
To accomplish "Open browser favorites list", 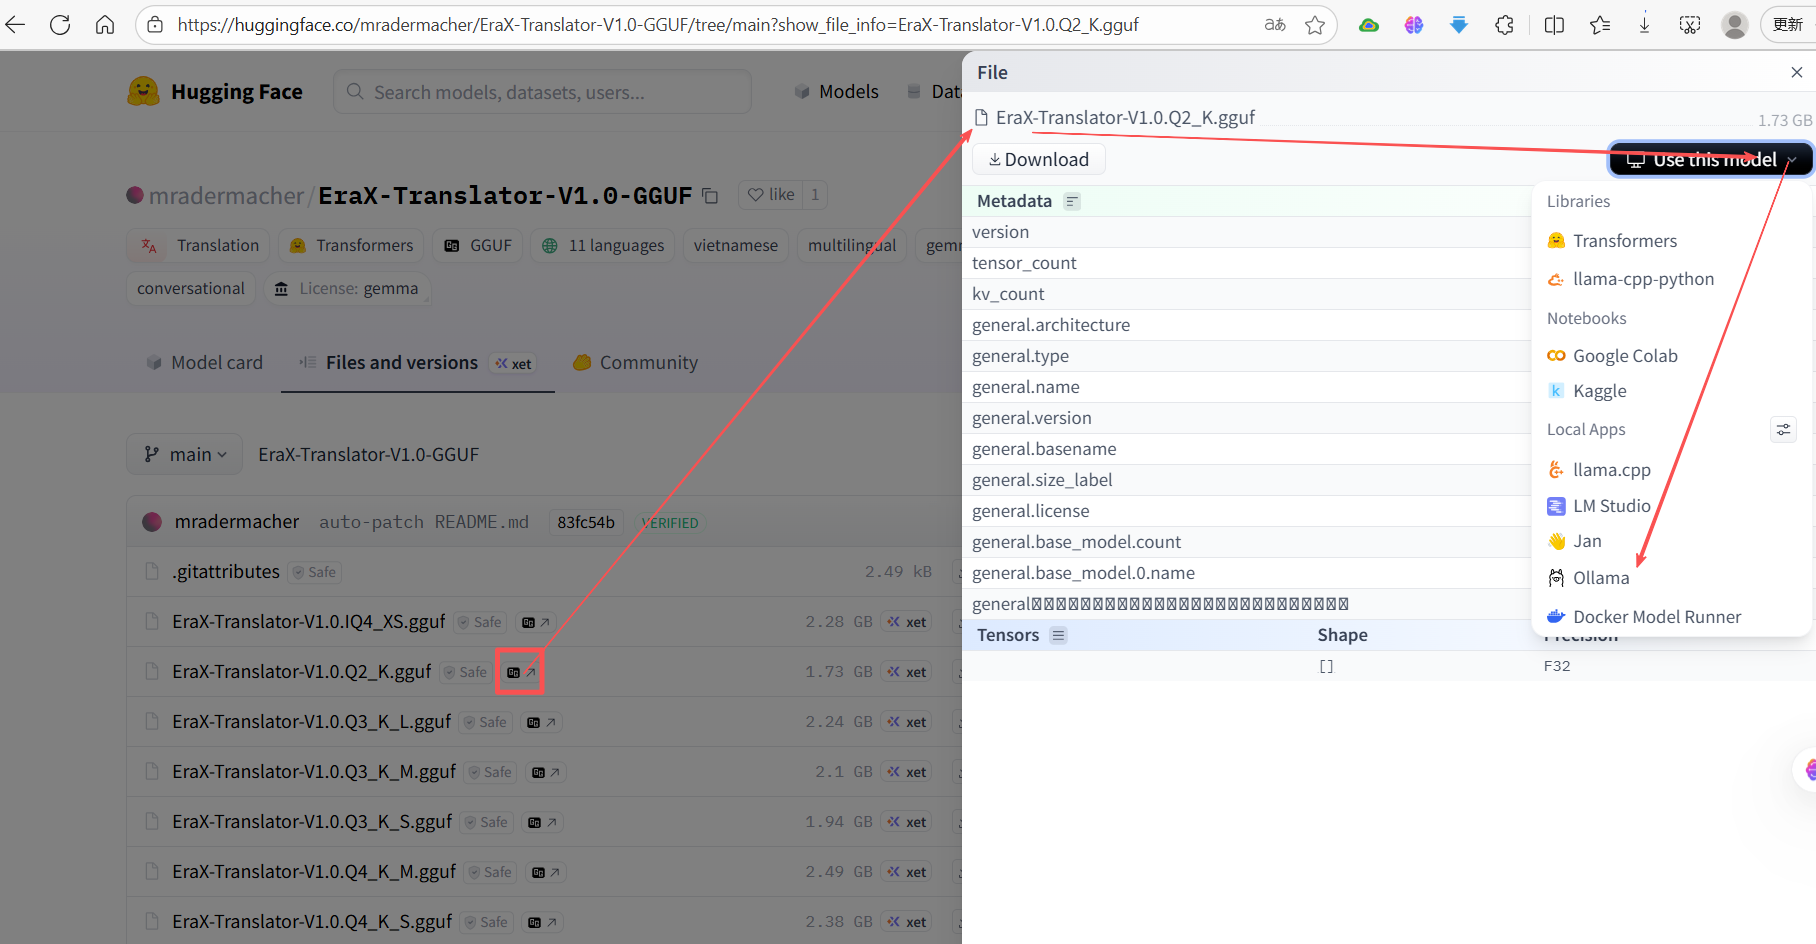I will [x=1600, y=25].
